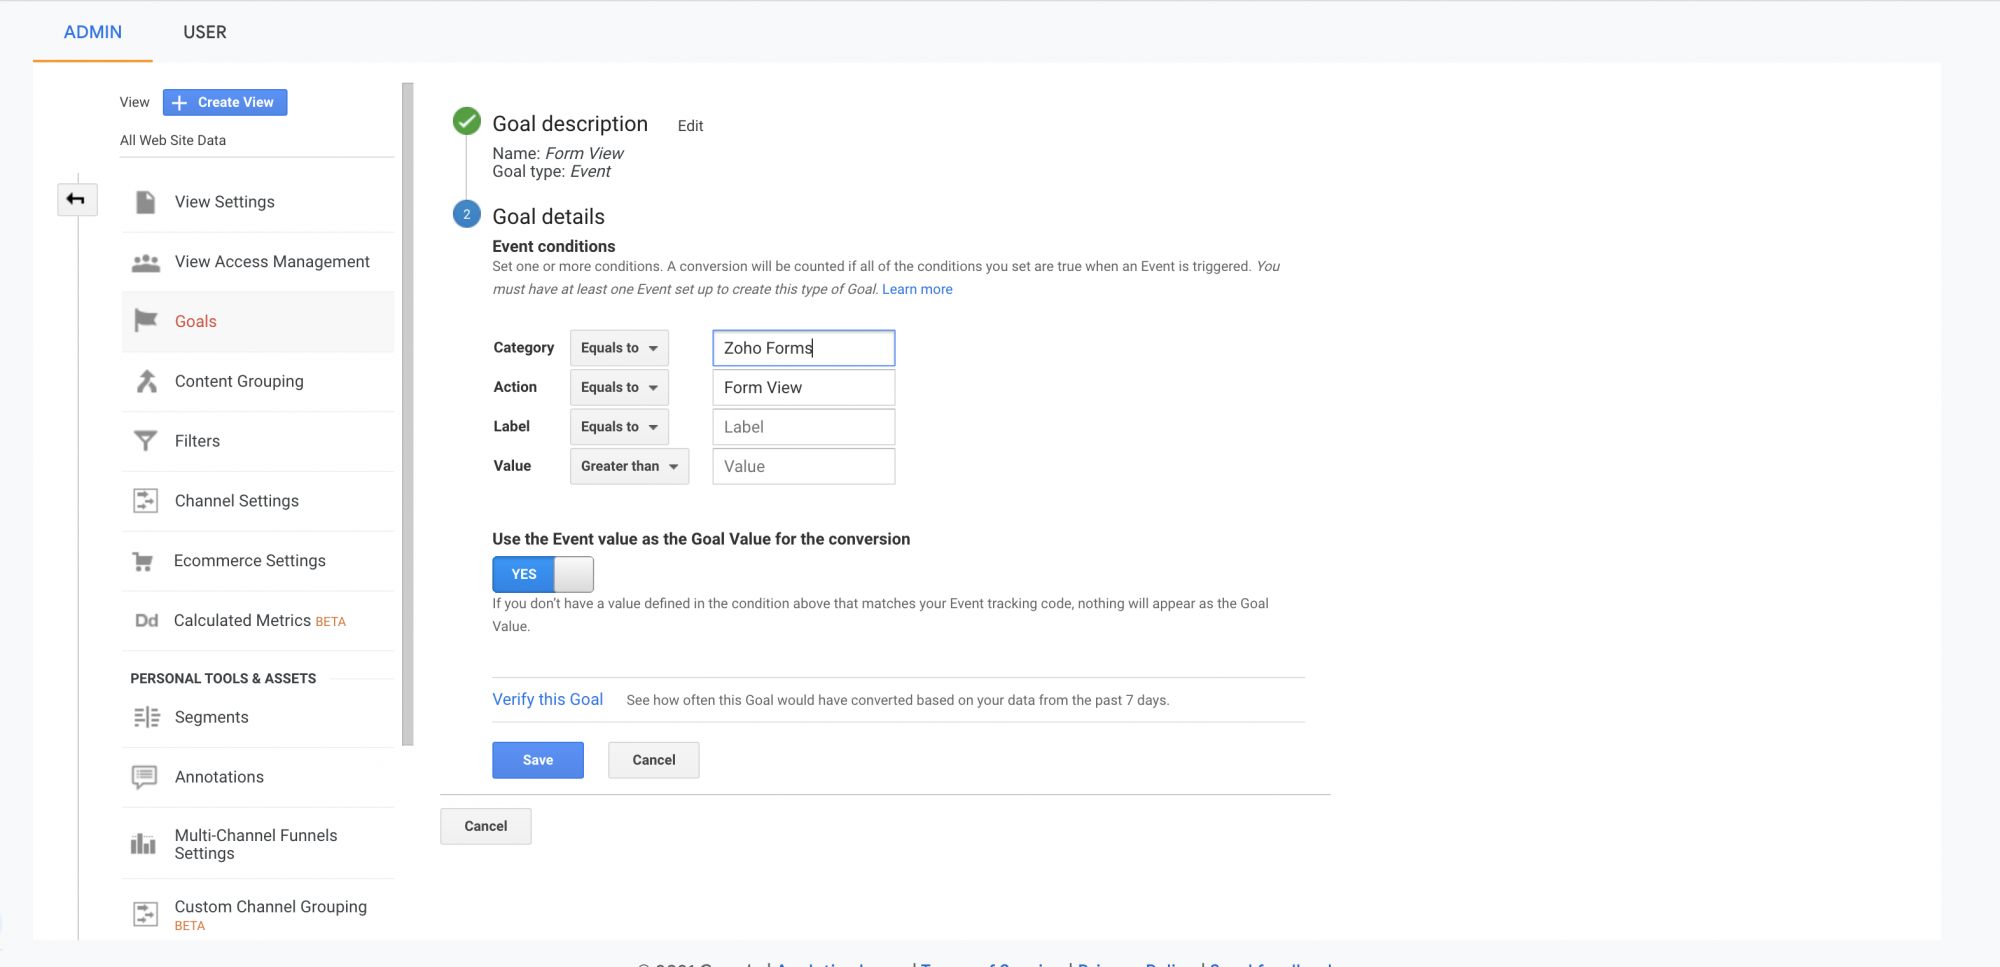2000x967 pixels.
Task: Open the Content Grouping section
Action: click(x=239, y=381)
